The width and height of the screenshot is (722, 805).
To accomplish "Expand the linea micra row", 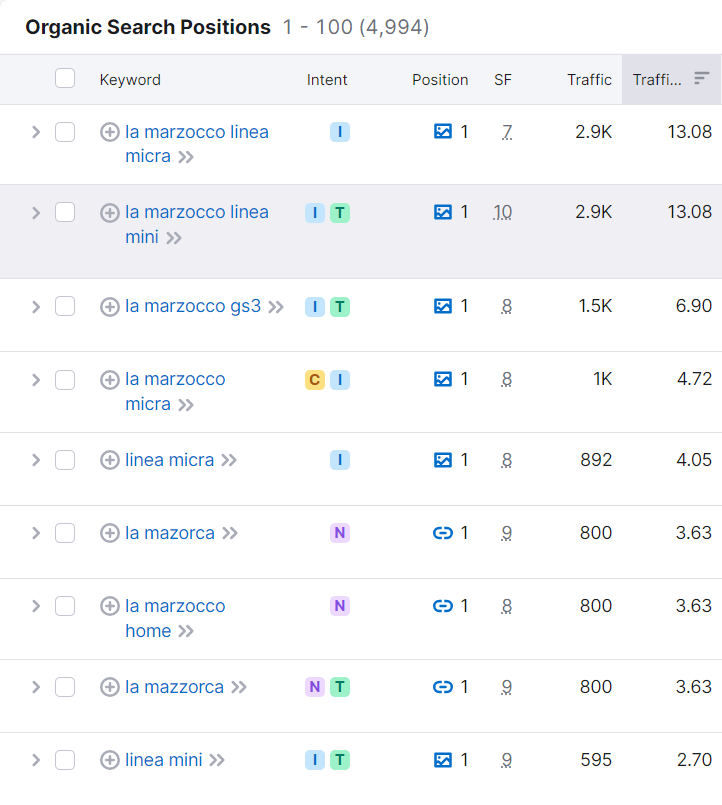I will tap(35, 460).
